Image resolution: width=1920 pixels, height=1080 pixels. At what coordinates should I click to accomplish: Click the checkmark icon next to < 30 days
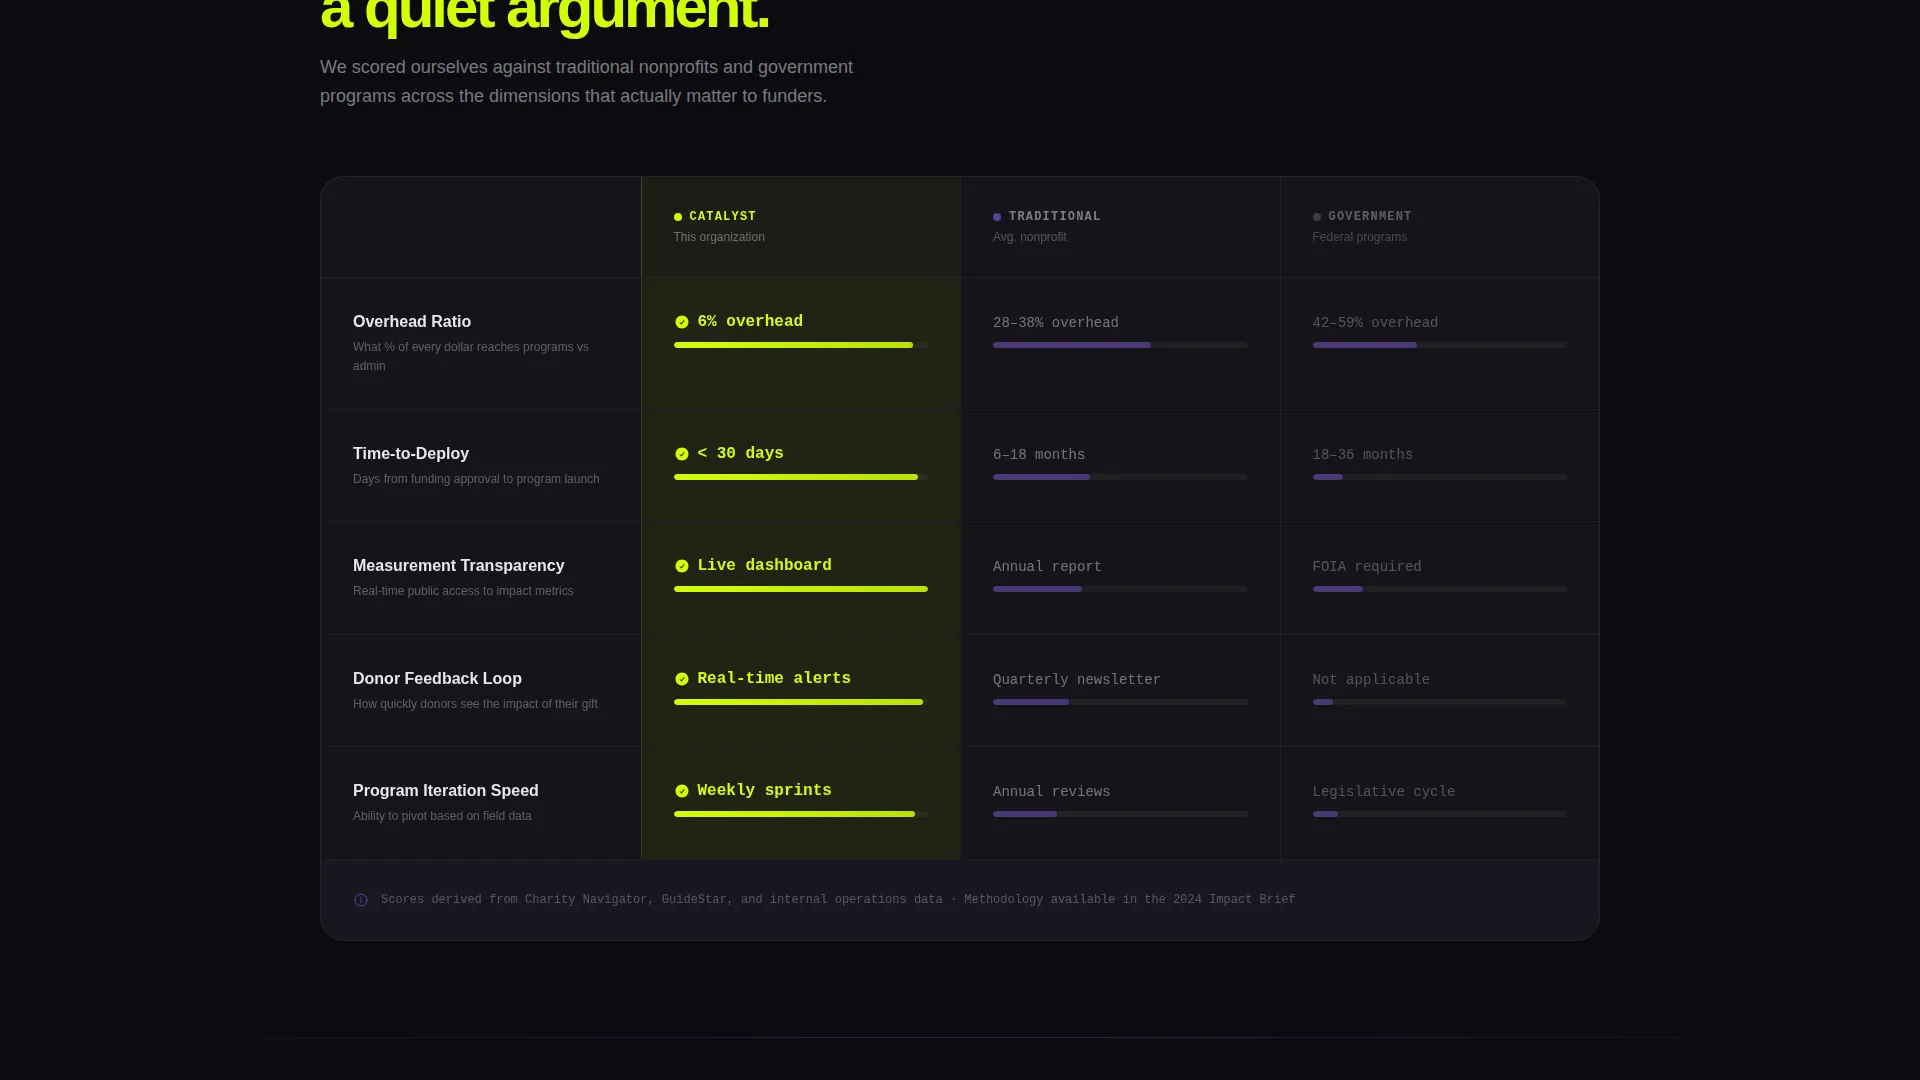(x=682, y=454)
